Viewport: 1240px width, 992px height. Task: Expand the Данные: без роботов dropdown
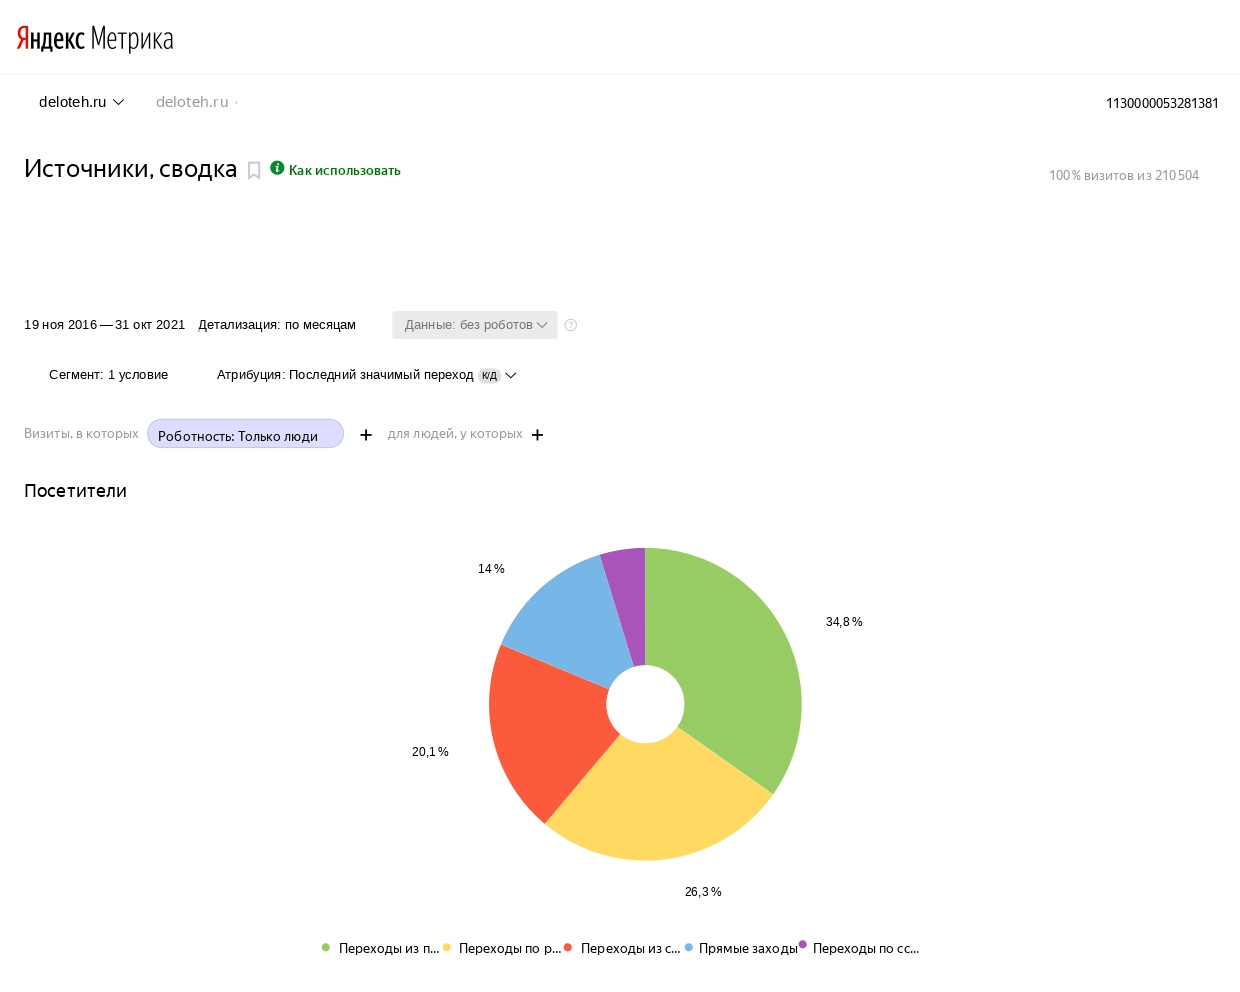click(x=475, y=325)
